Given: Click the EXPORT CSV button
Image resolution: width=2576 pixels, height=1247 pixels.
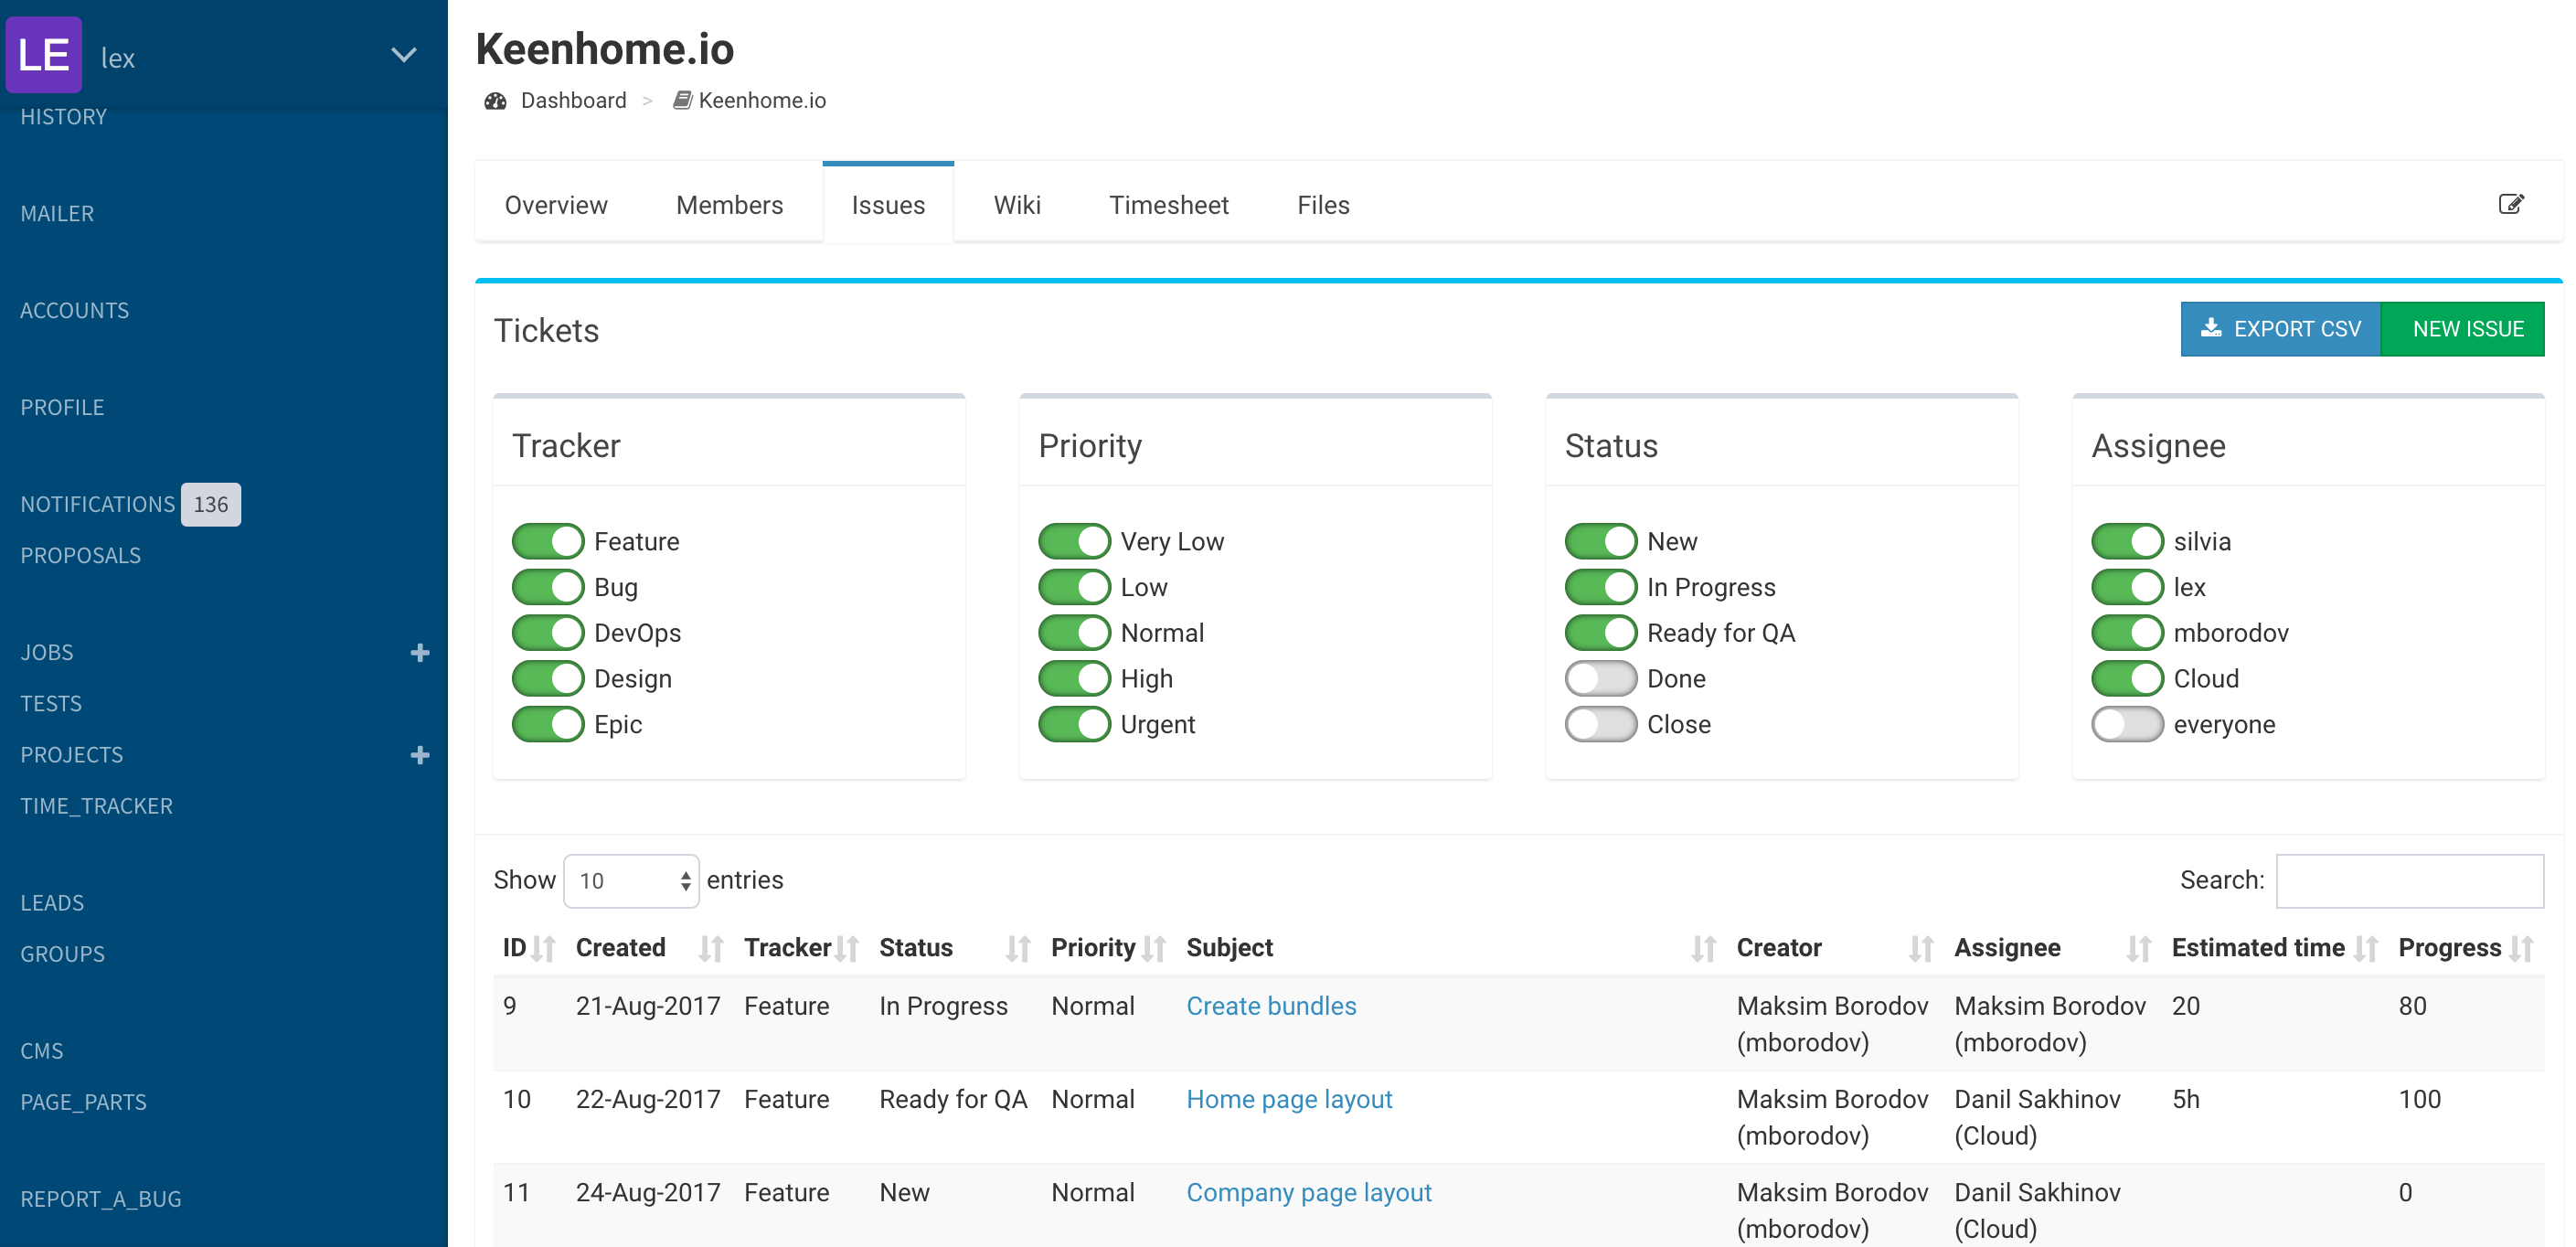Looking at the screenshot, I should point(2281,329).
